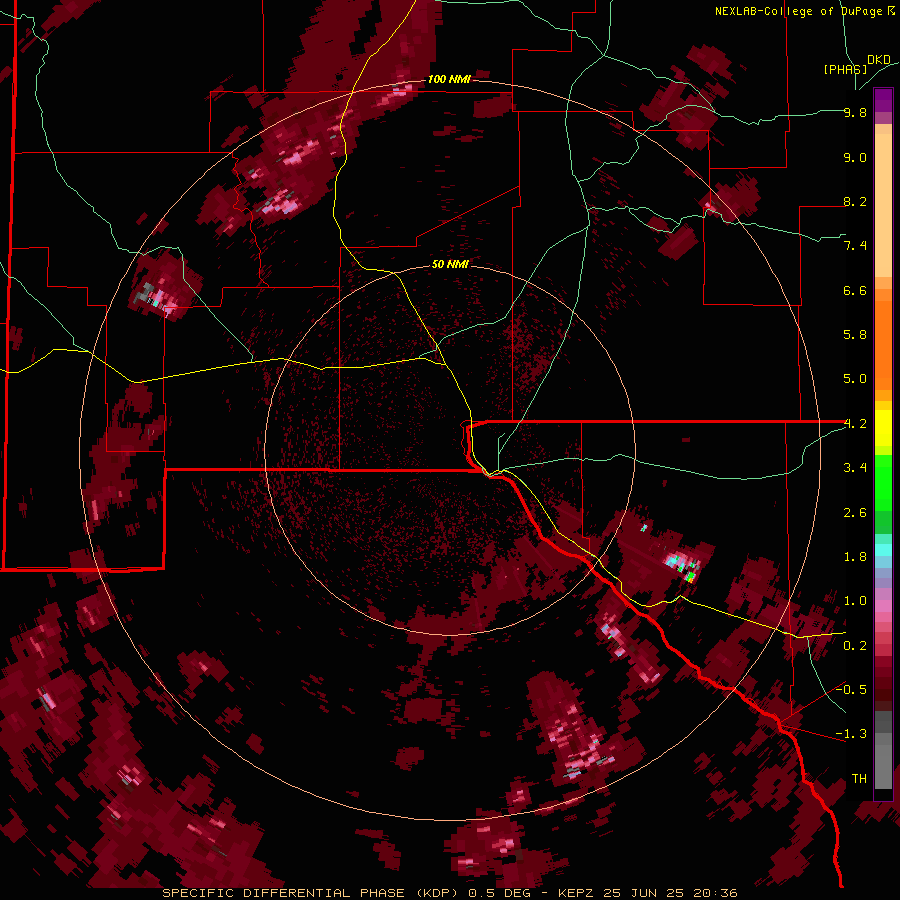The width and height of the screenshot is (900, 900).
Task: Click the 4.2 scale value
Action: coord(855,424)
